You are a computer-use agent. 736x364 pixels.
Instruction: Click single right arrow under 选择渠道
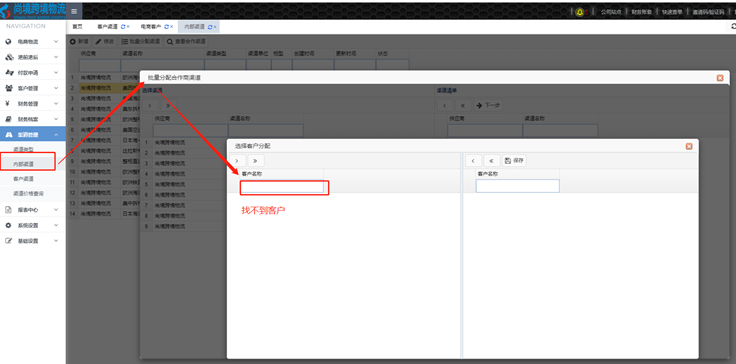150,105
